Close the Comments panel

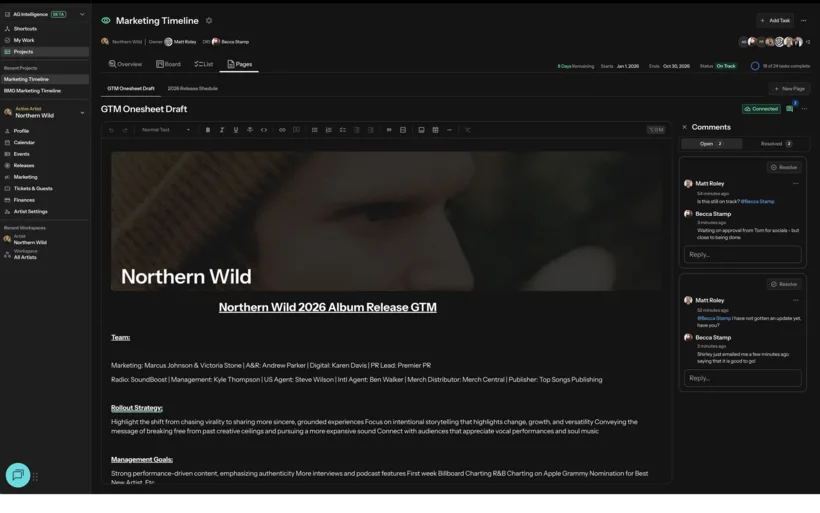click(x=685, y=127)
